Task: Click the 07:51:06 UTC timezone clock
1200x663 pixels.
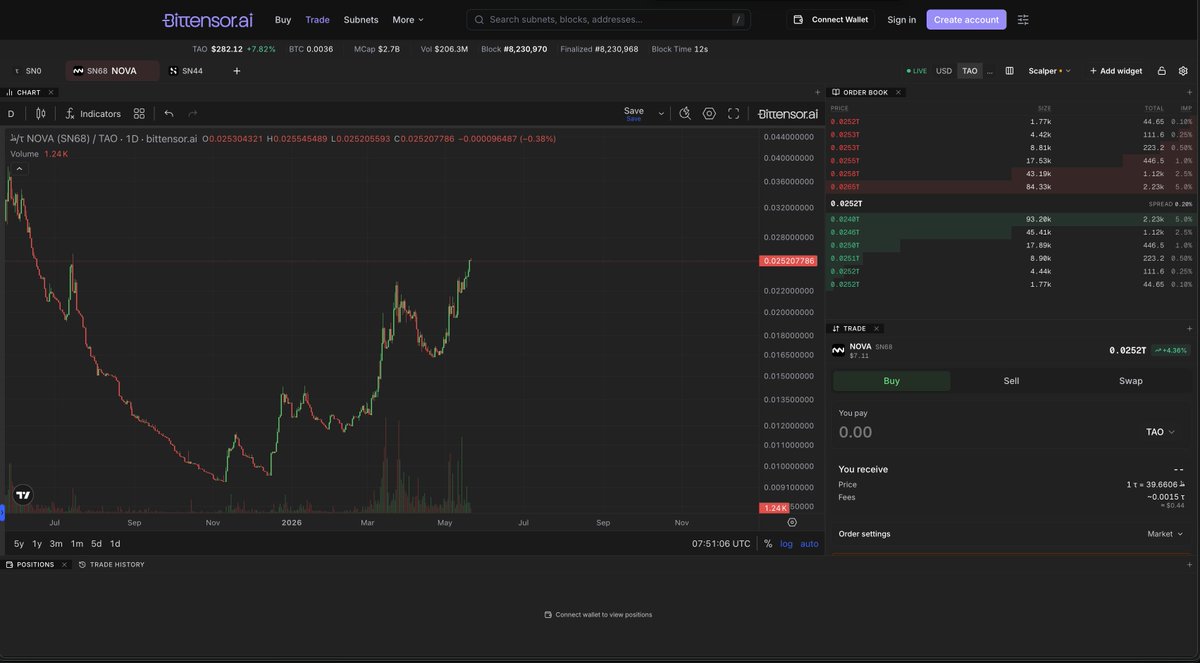Action: tap(721, 544)
